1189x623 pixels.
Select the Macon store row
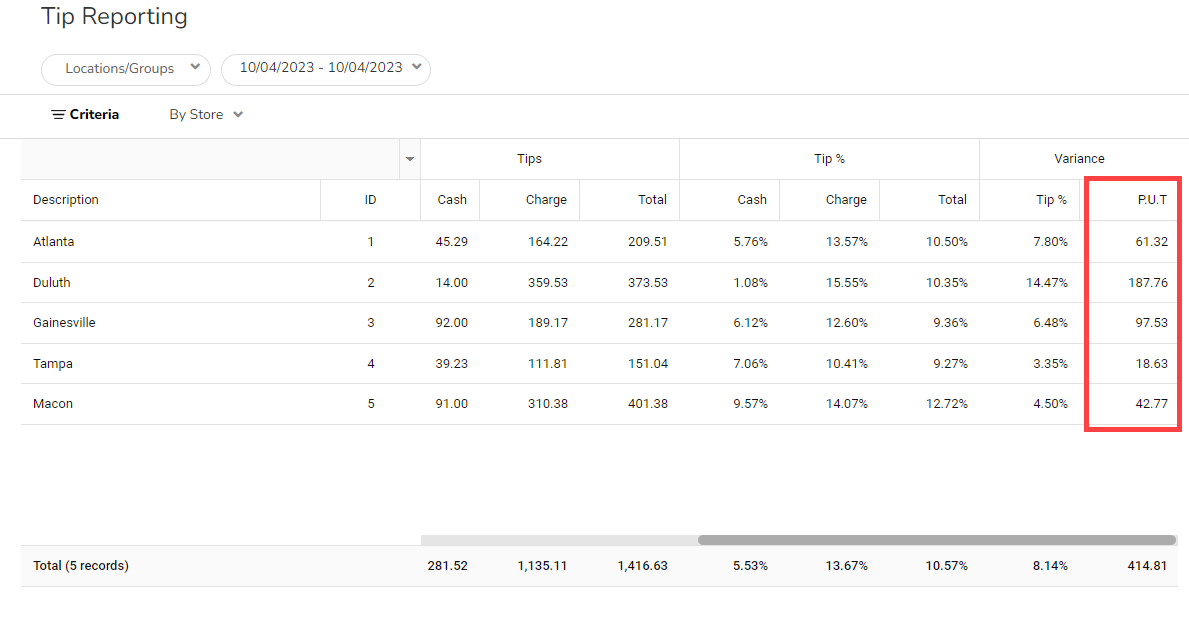click(x=53, y=404)
